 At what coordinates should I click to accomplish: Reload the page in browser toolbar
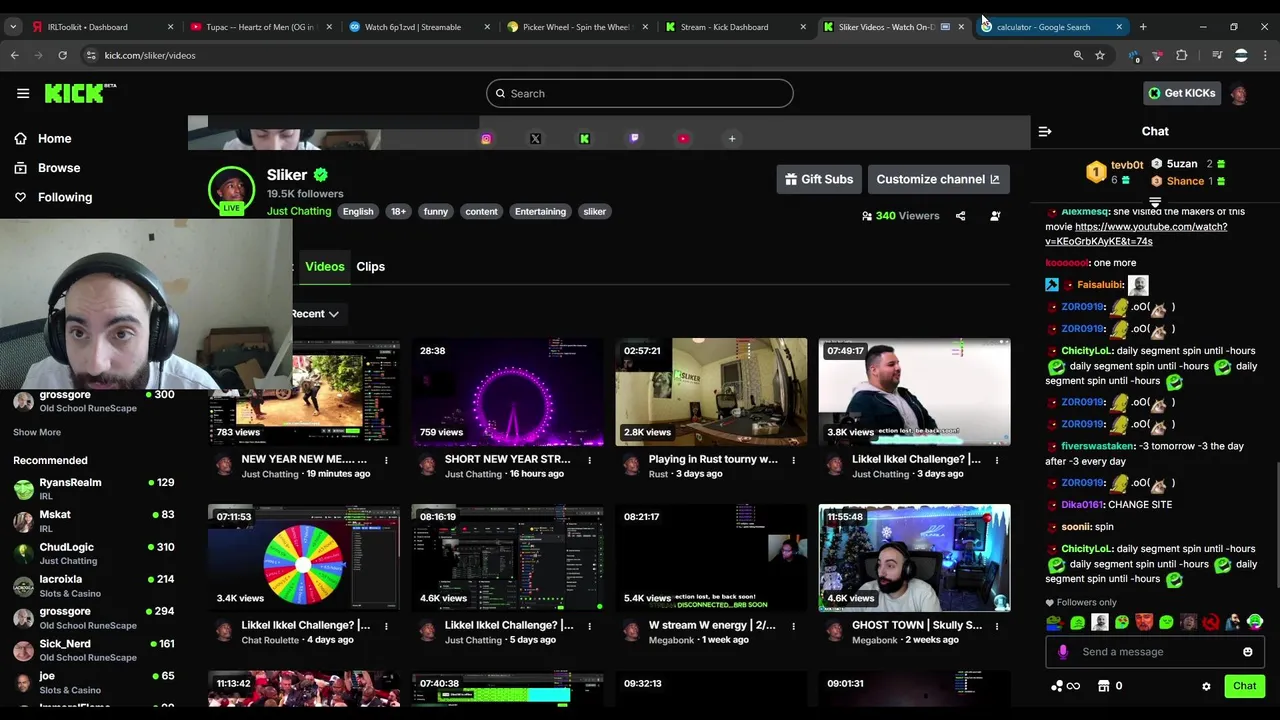[62, 55]
